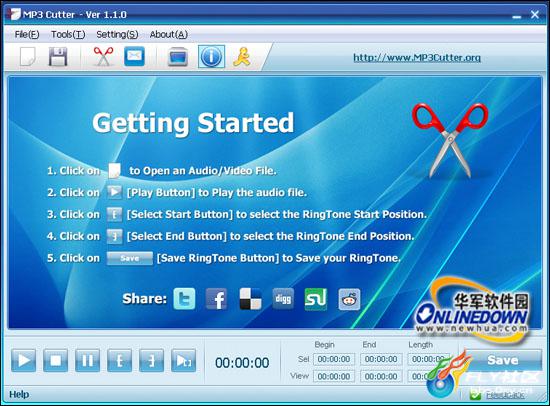
Task: Click the yellow running man toolbar icon
Action: [x=242, y=56]
